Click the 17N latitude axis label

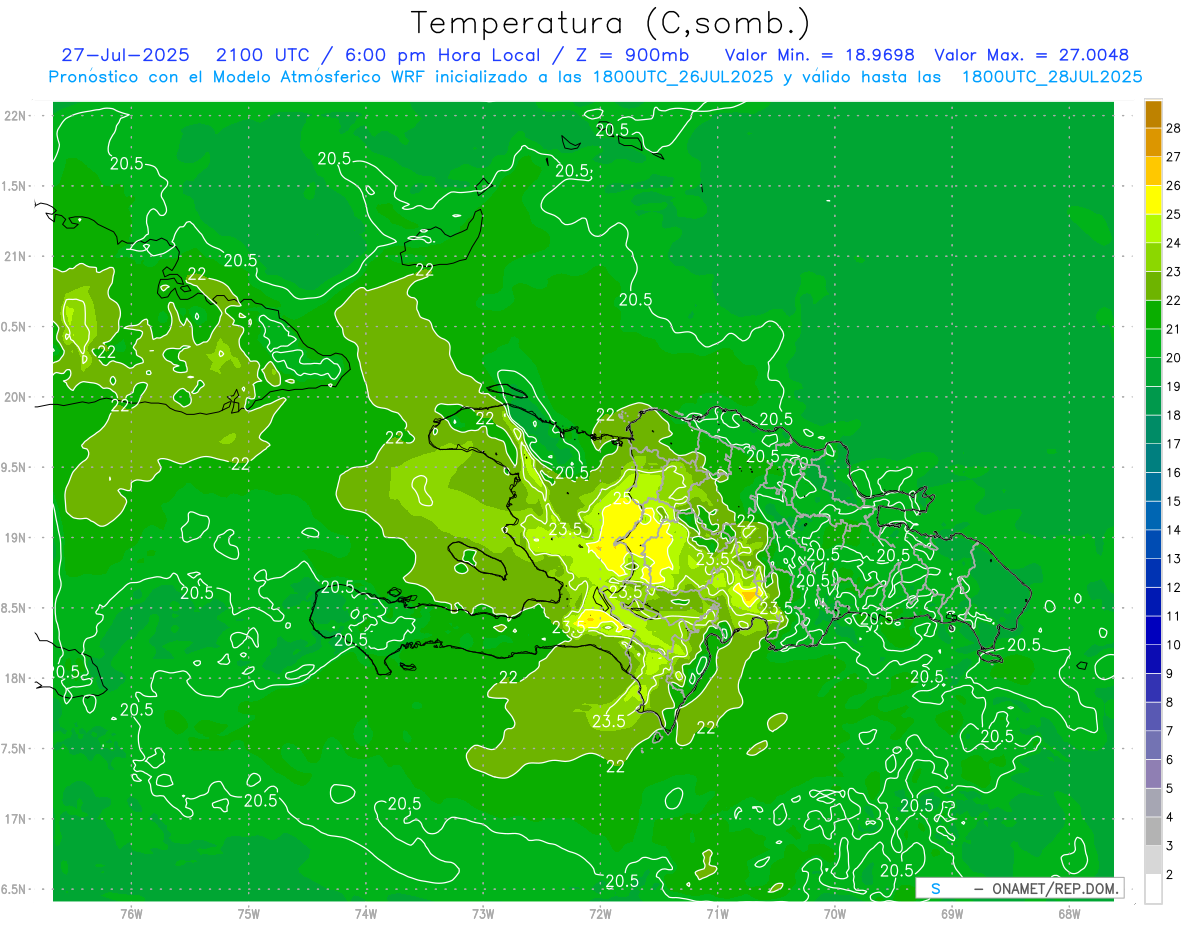[15, 819]
